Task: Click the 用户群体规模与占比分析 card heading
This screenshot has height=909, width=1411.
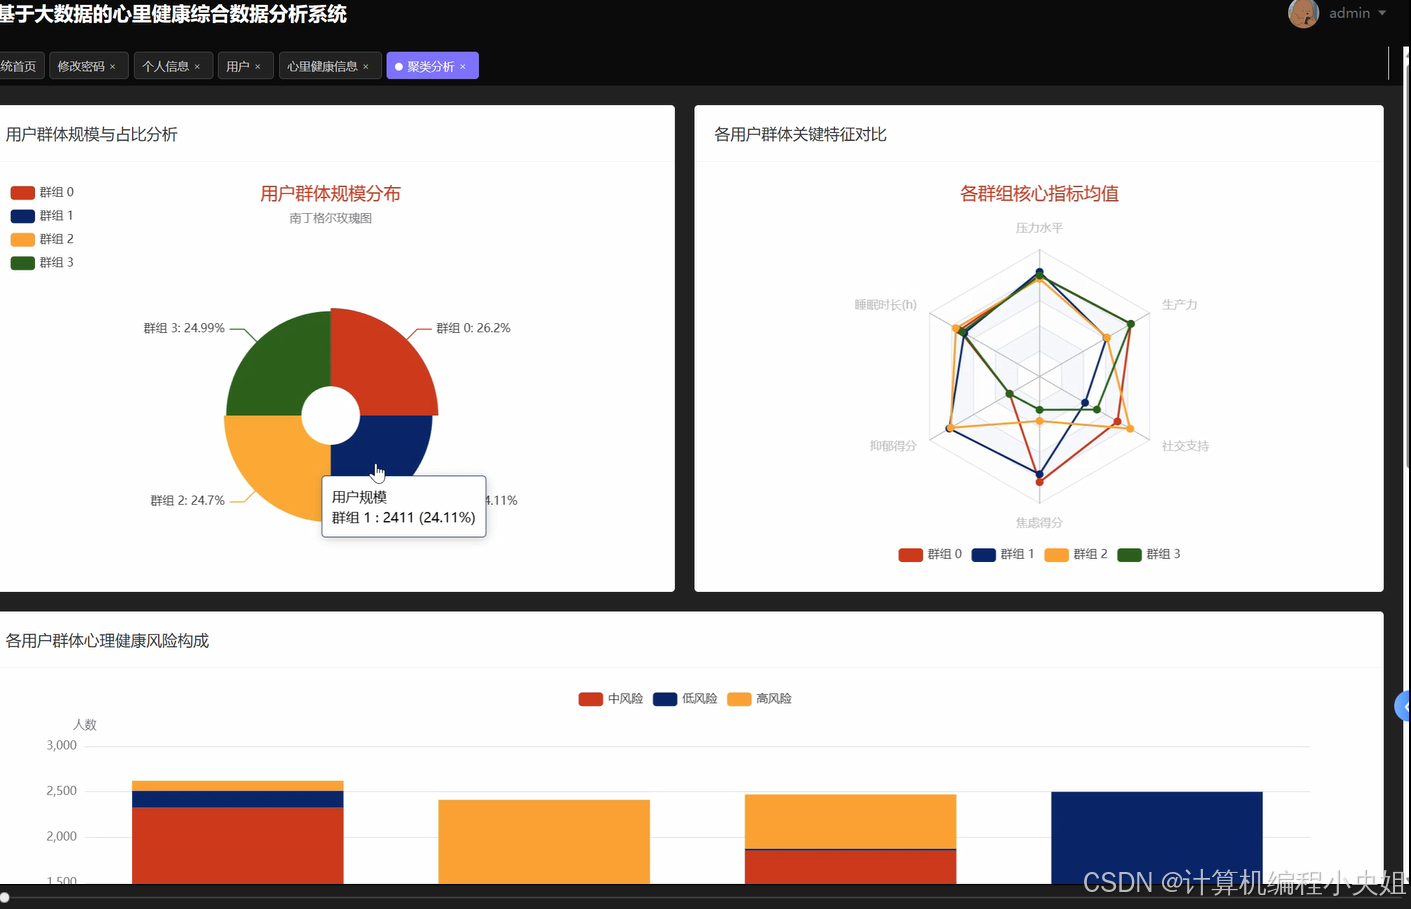Action: tap(91, 135)
